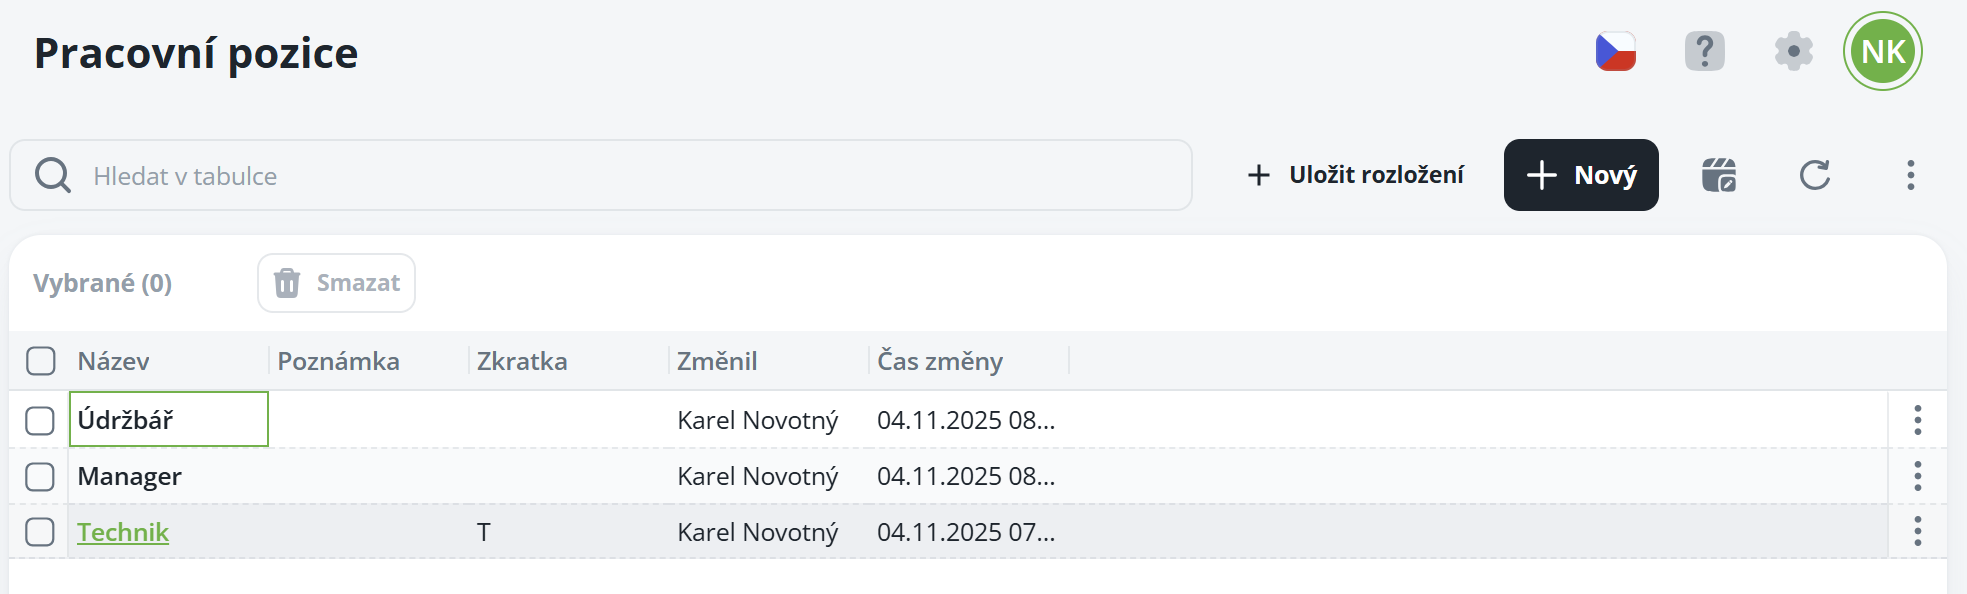Click the calendar edit icon in toolbar
The height and width of the screenshot is (594, 1967).
pyautogui.click(x=1719, y=175)
